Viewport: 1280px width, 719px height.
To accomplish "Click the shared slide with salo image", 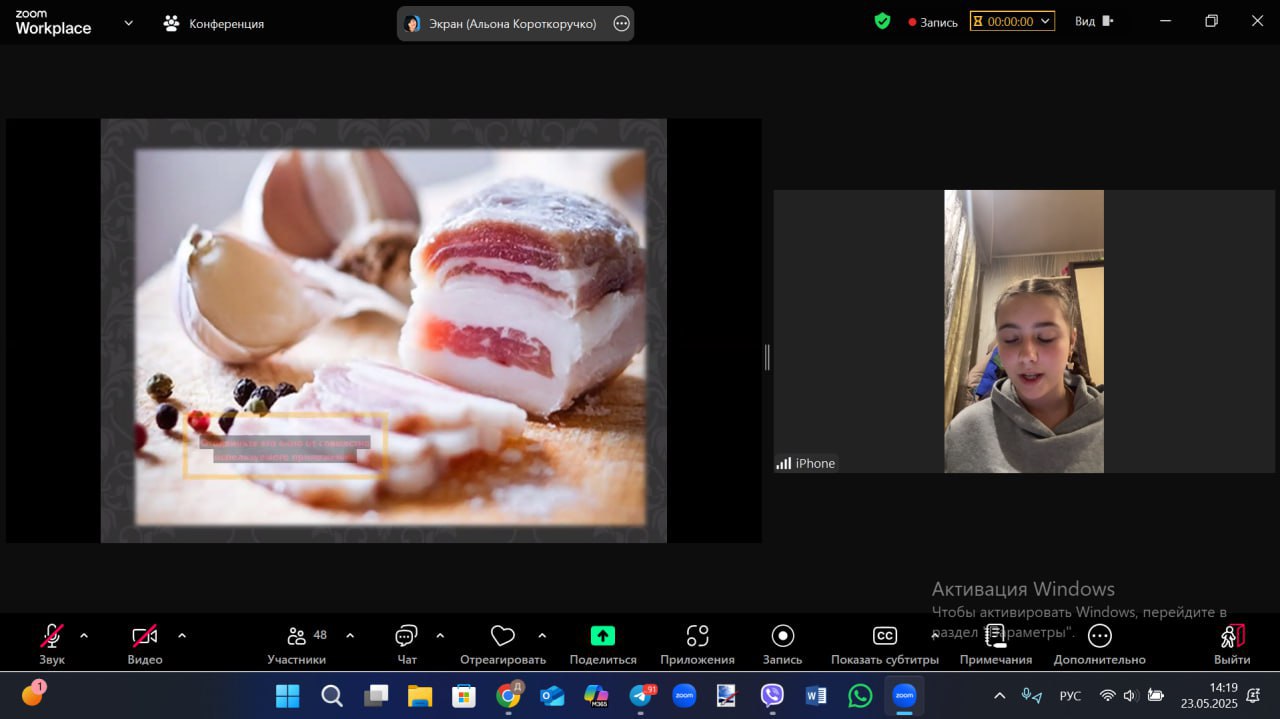I will coord(384,331).
